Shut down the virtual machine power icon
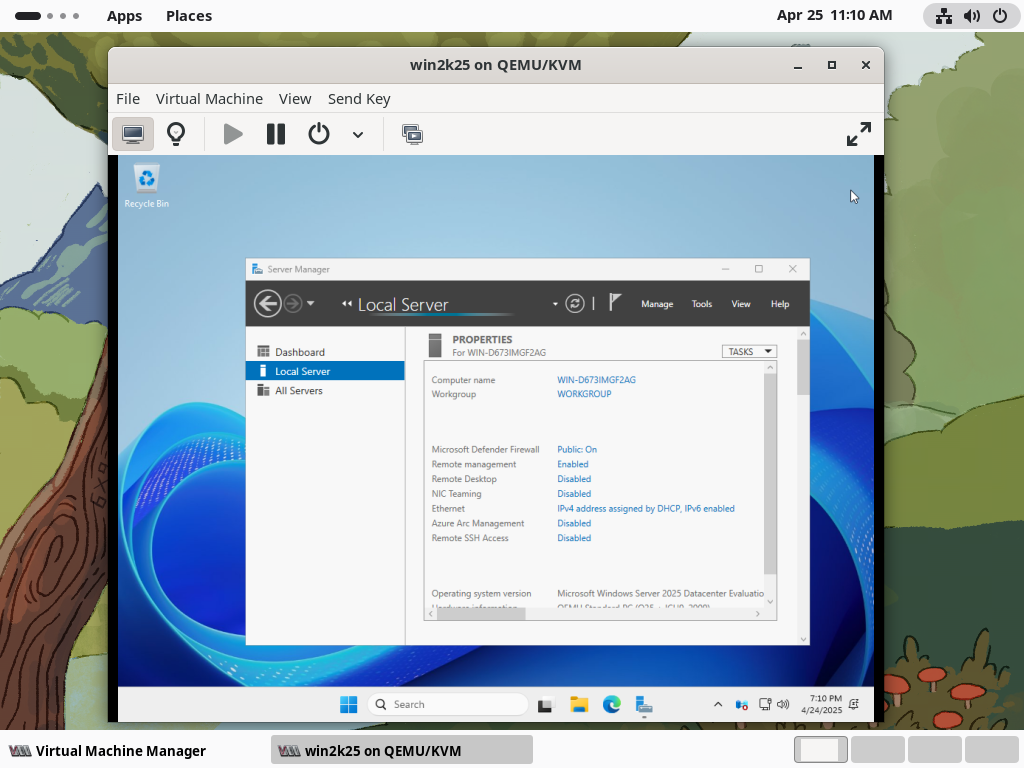Screen dimensions: 1024x768 coord(319,135)
